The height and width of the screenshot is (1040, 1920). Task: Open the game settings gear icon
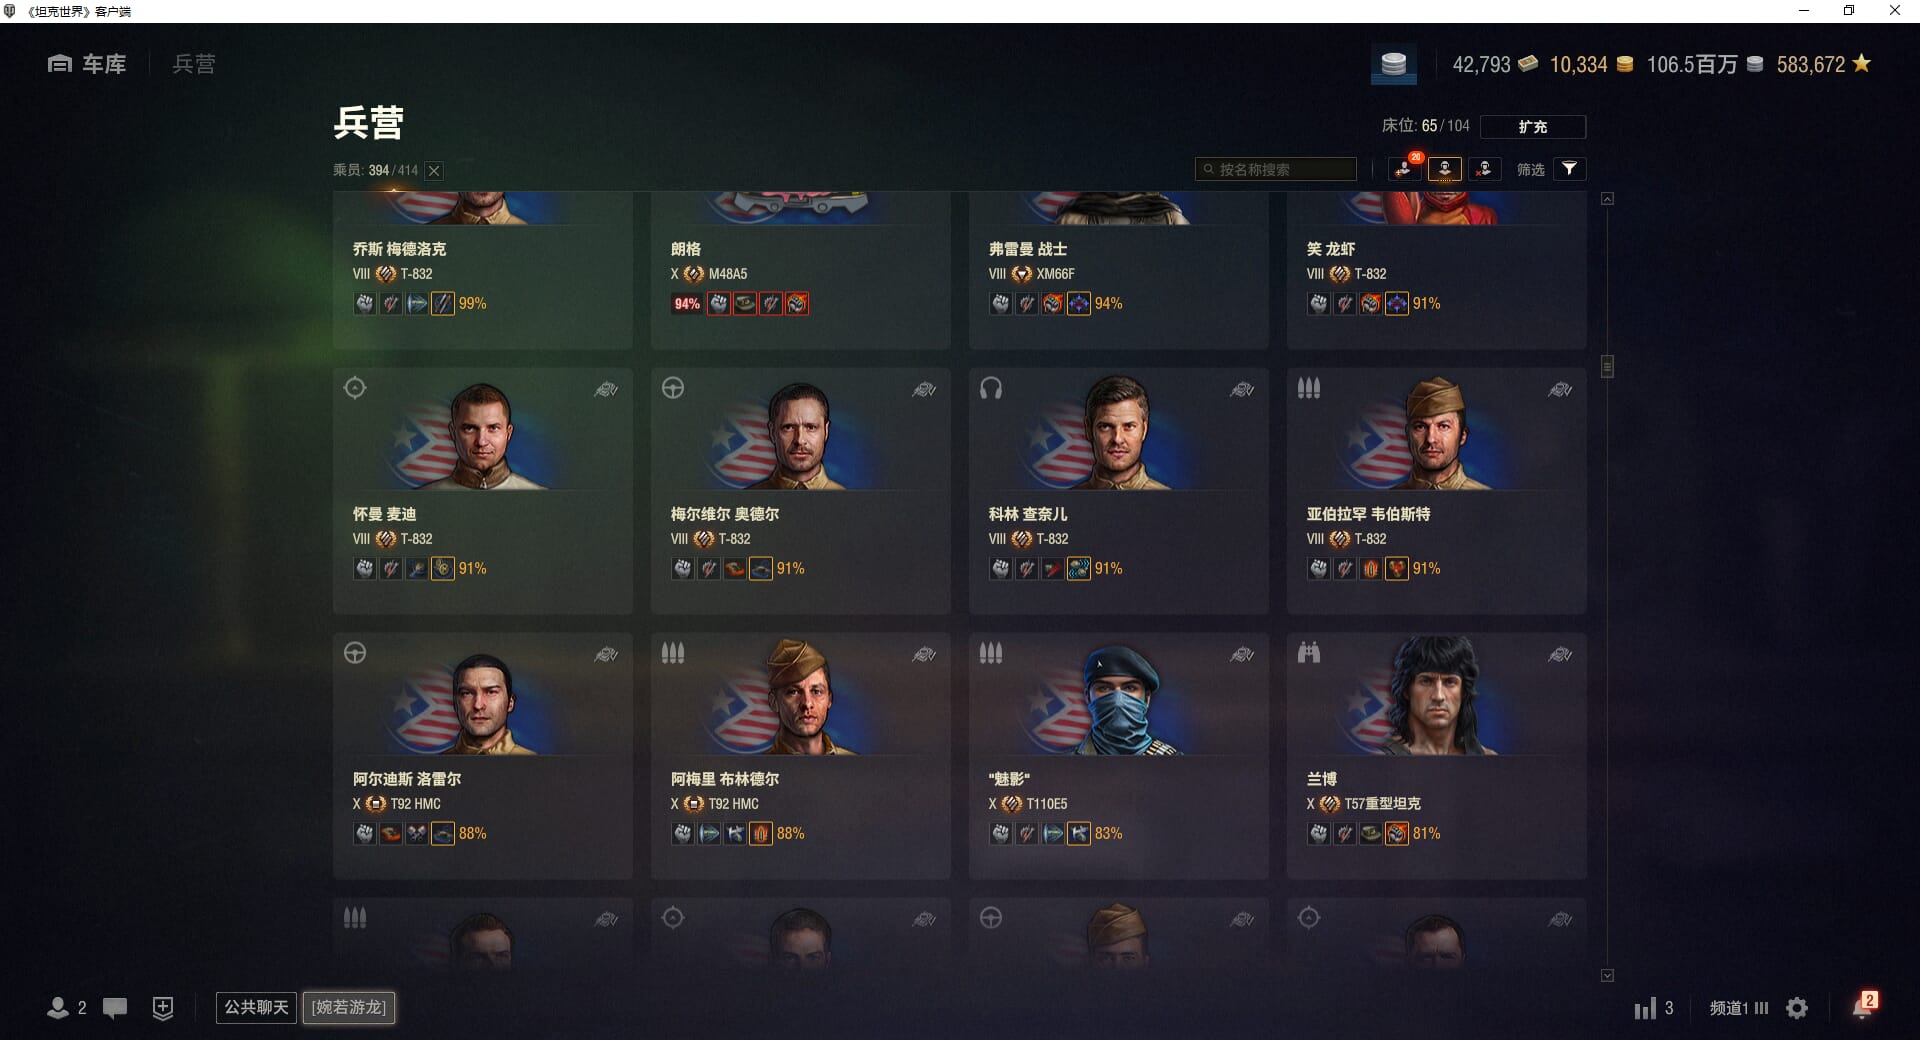pos(1797,1008)
